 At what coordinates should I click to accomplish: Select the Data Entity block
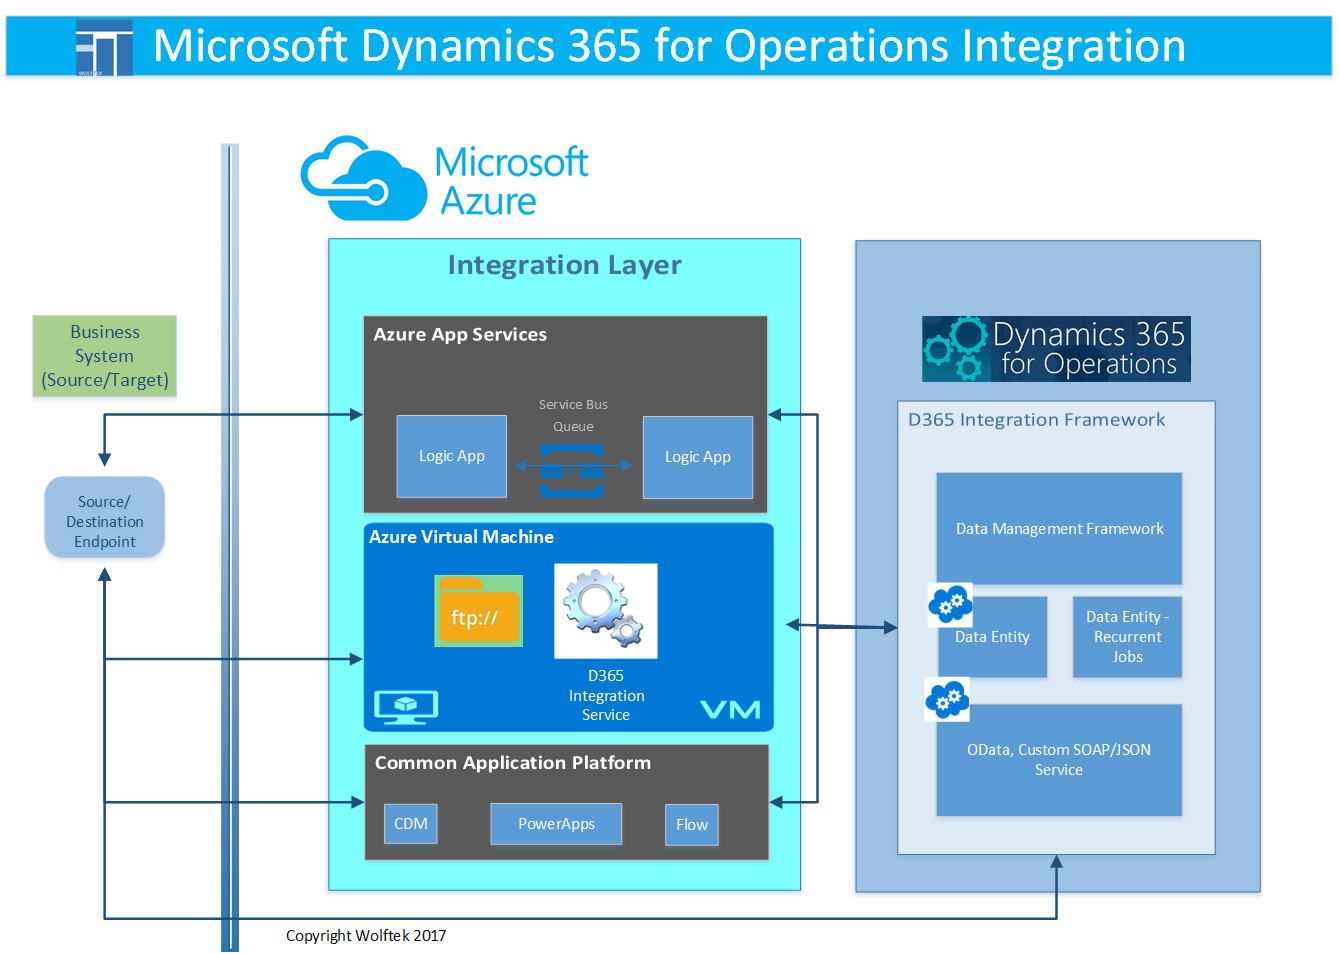click(x=993, y=637)
